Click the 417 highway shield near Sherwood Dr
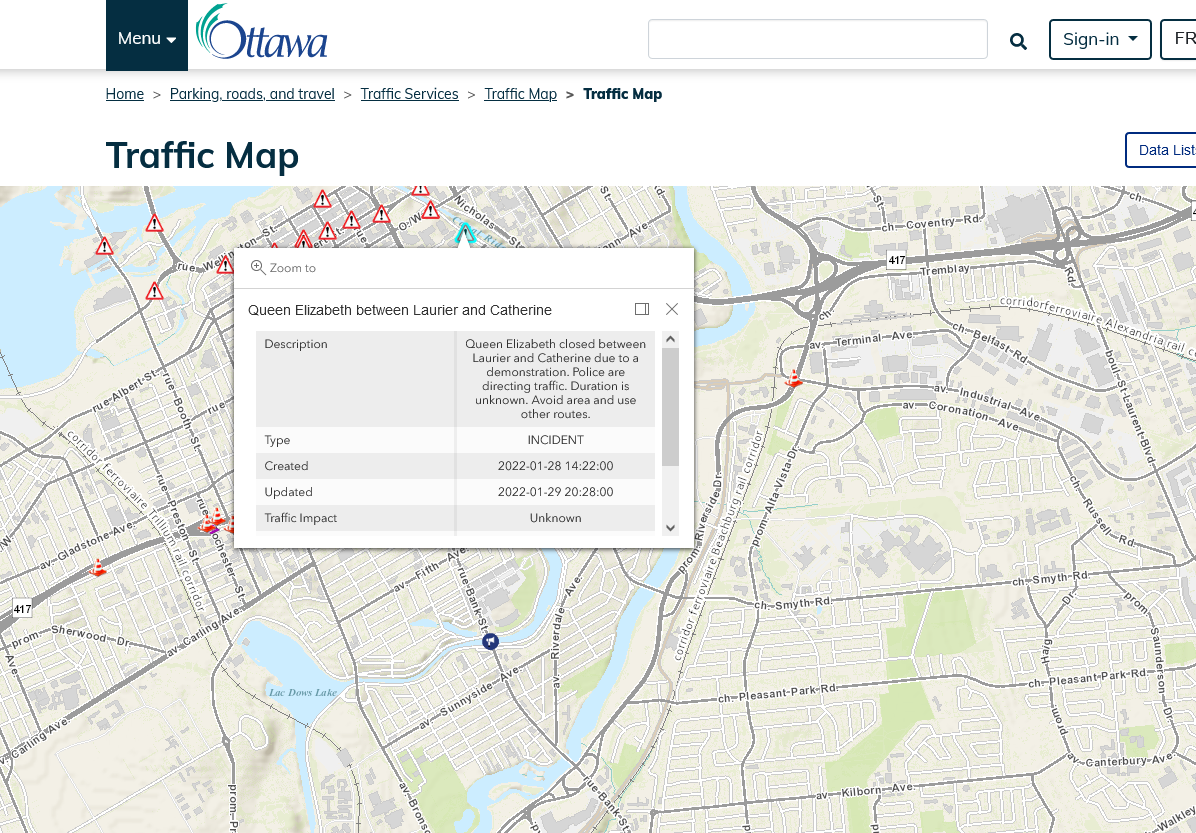This screenshot has width=1196, height=833. point(22,609)
